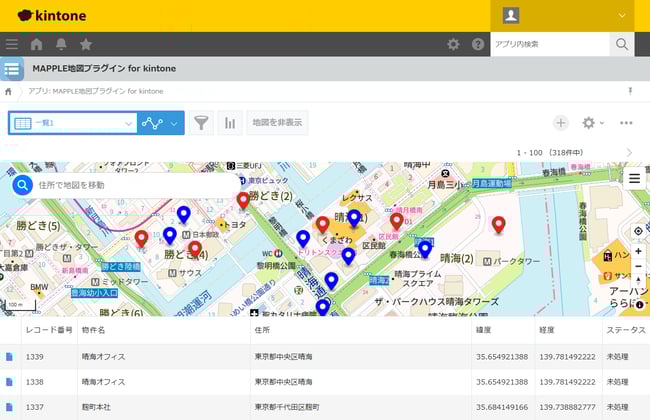Click the map current-location target icon

tap(638, 231)
